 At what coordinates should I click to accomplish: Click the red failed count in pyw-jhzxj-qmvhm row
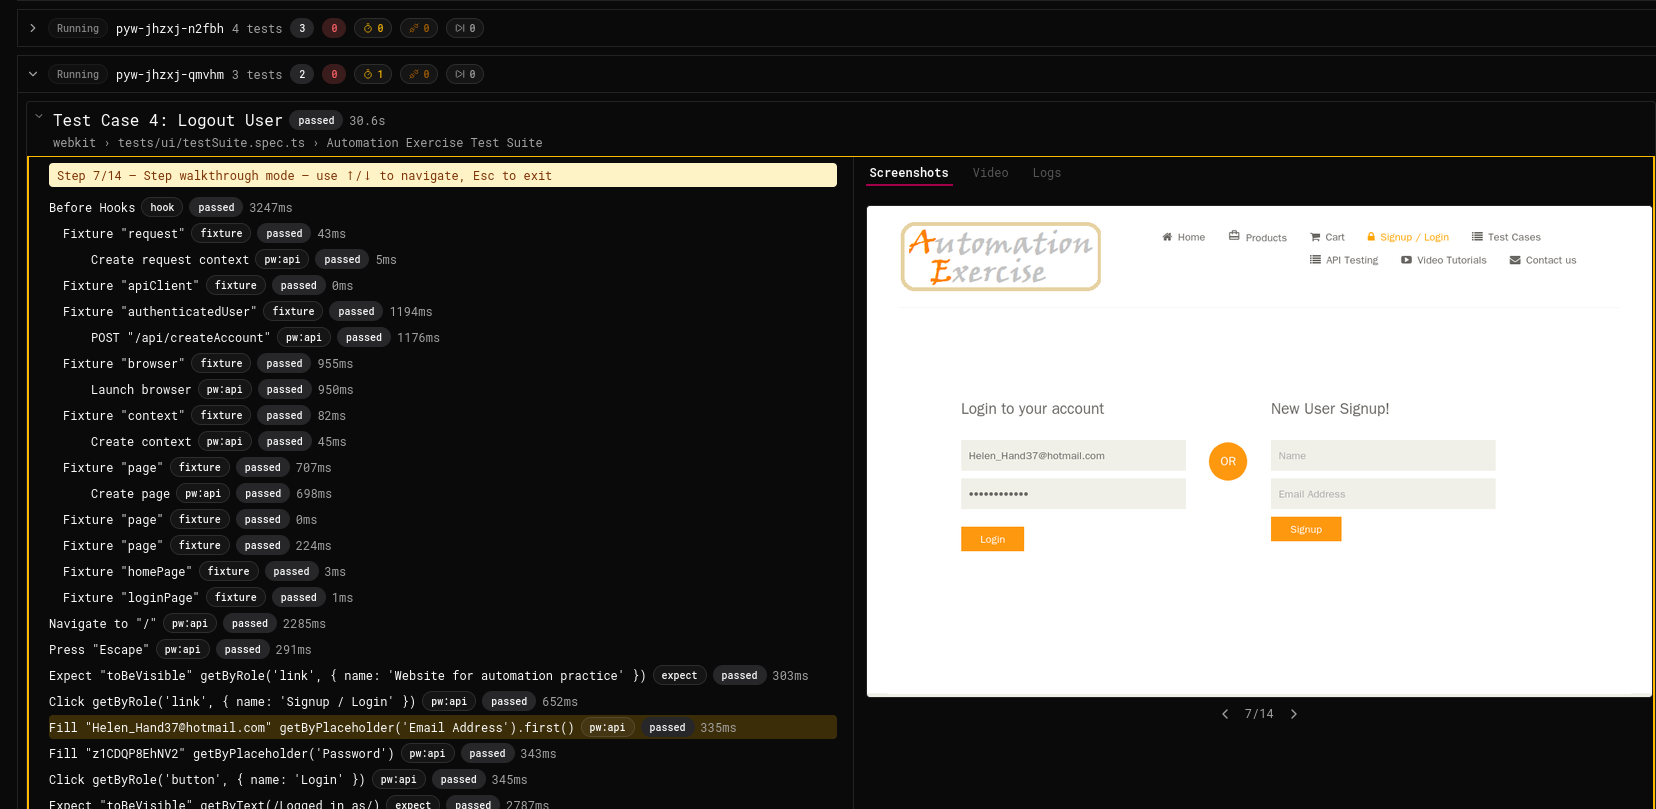(x=334, y=74)
